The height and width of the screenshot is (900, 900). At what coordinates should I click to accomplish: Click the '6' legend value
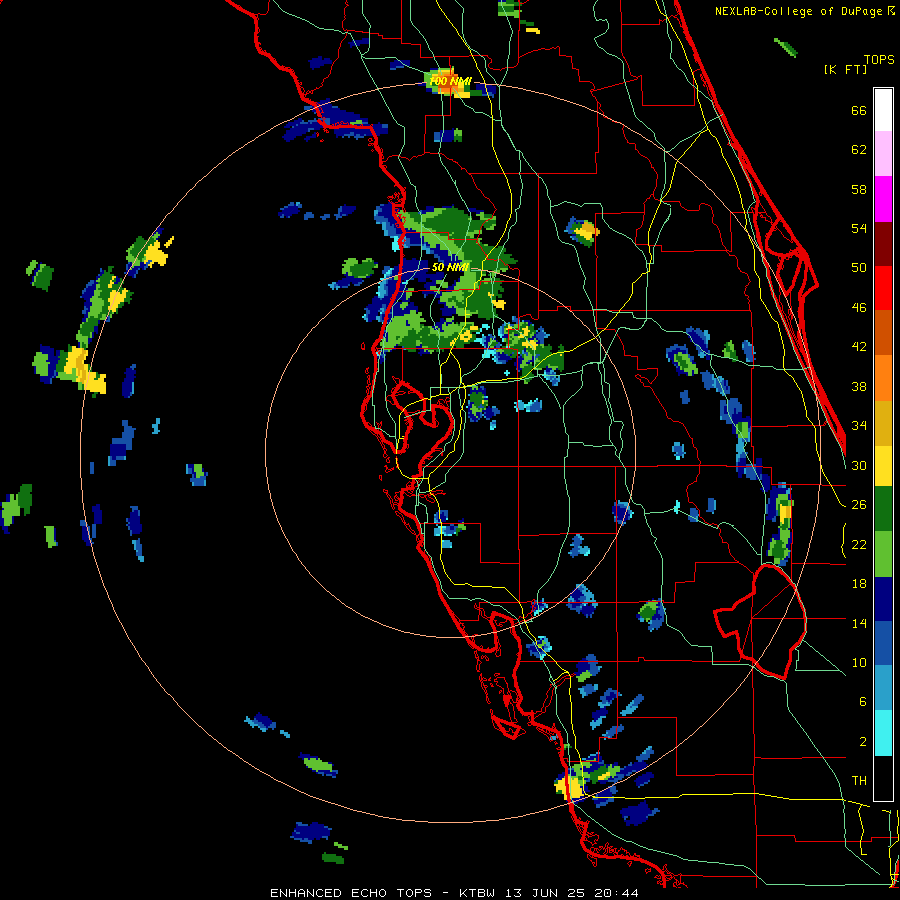tap(863, 702)
